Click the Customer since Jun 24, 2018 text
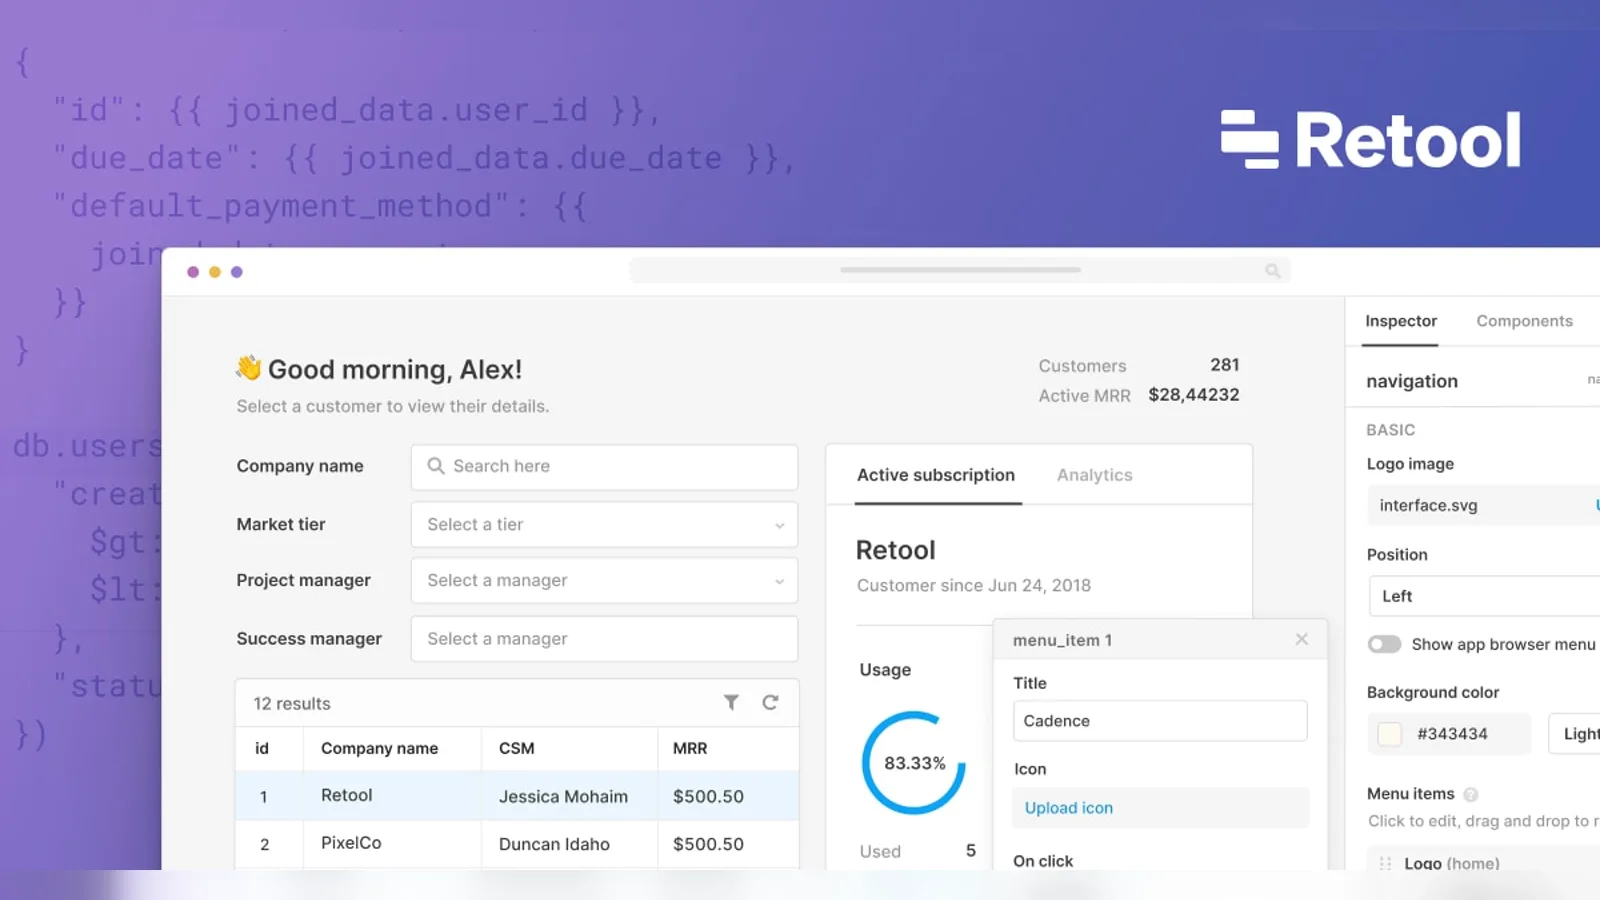This screenshot has height=900, width=1600. pos(974,586)
